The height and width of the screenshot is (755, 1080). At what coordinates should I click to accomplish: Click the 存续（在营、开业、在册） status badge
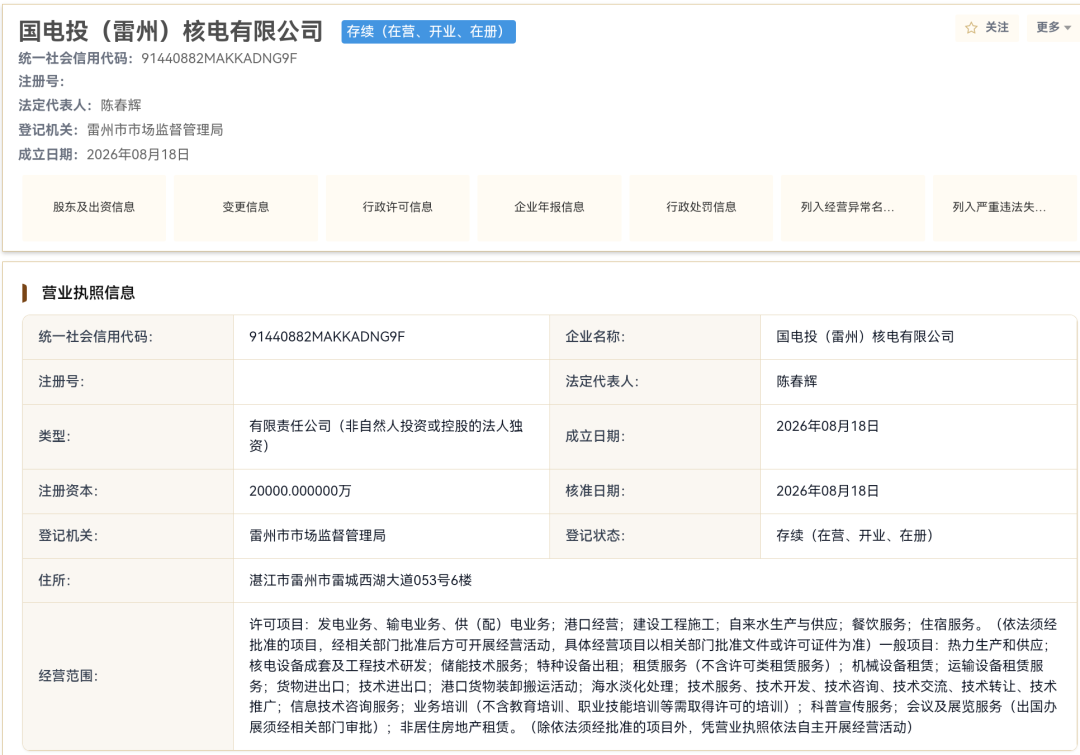pyautogui.click(x=428, y=32)
